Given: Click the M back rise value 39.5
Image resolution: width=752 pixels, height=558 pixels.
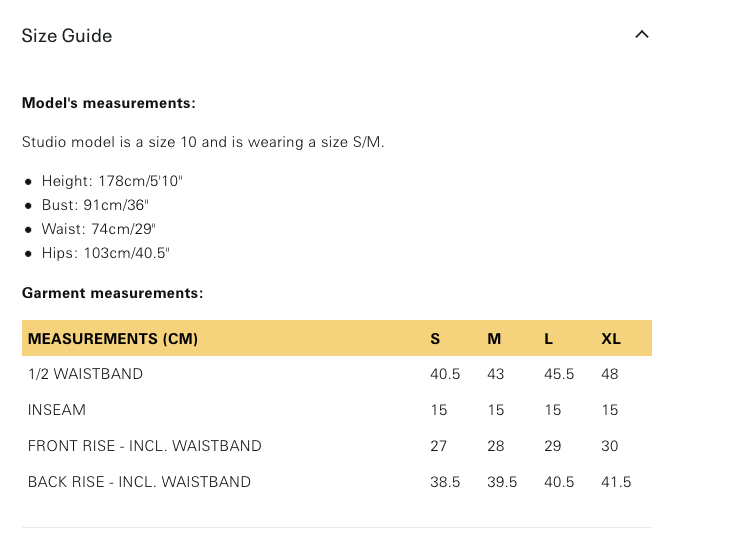Looking at the screenshot, I should pyautogui.click(x=502, y=482).
